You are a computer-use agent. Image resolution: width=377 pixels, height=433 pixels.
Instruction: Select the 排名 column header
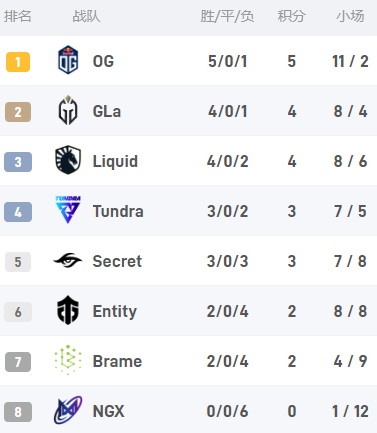(x=18, y=16)
